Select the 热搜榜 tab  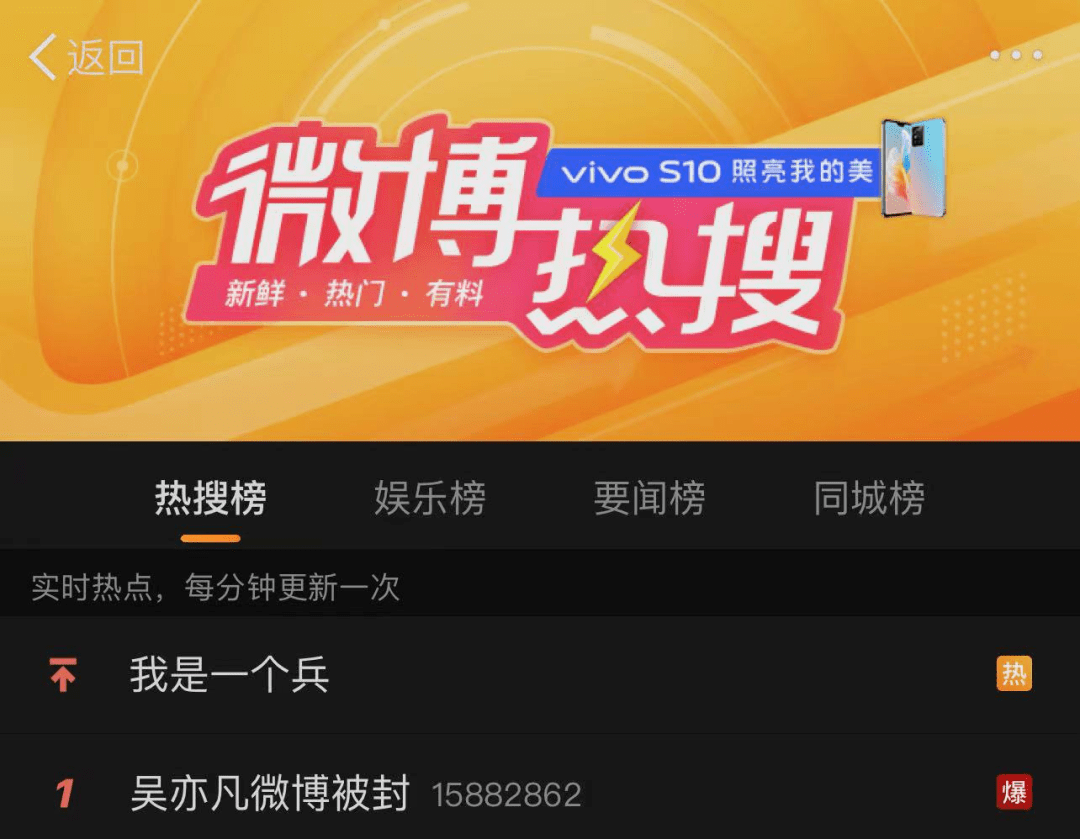coord(211,498)
